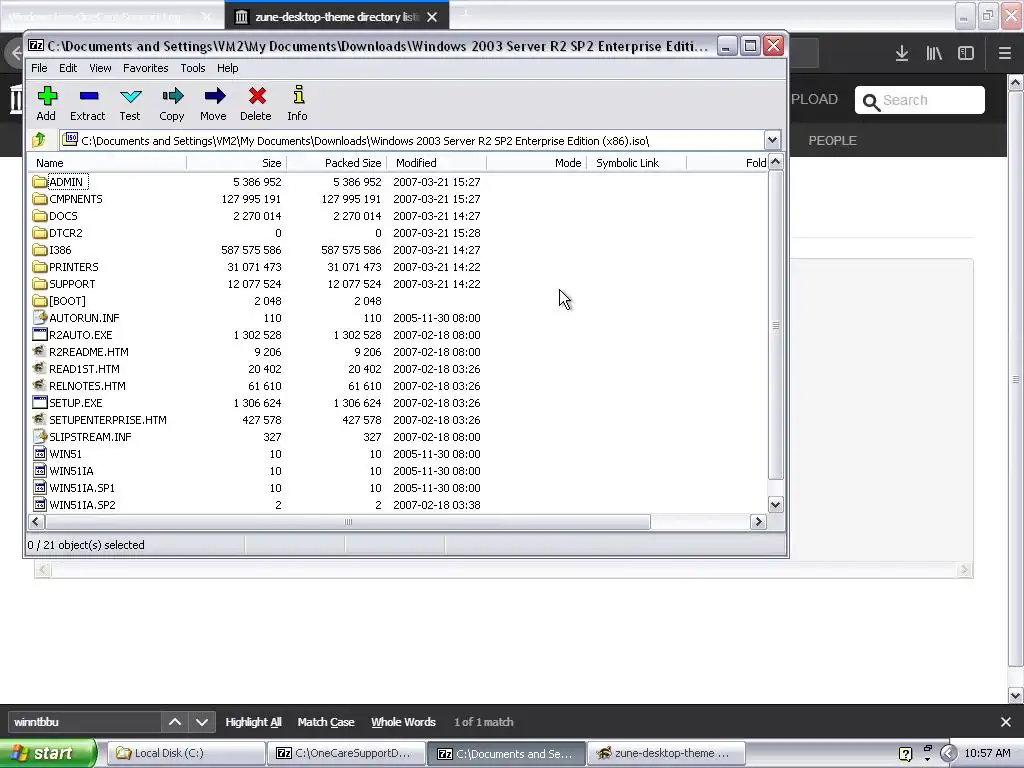Select the SETUP.EXE file icon
Viewport: 1024px width, 768px height.
[x=40, y=402]
